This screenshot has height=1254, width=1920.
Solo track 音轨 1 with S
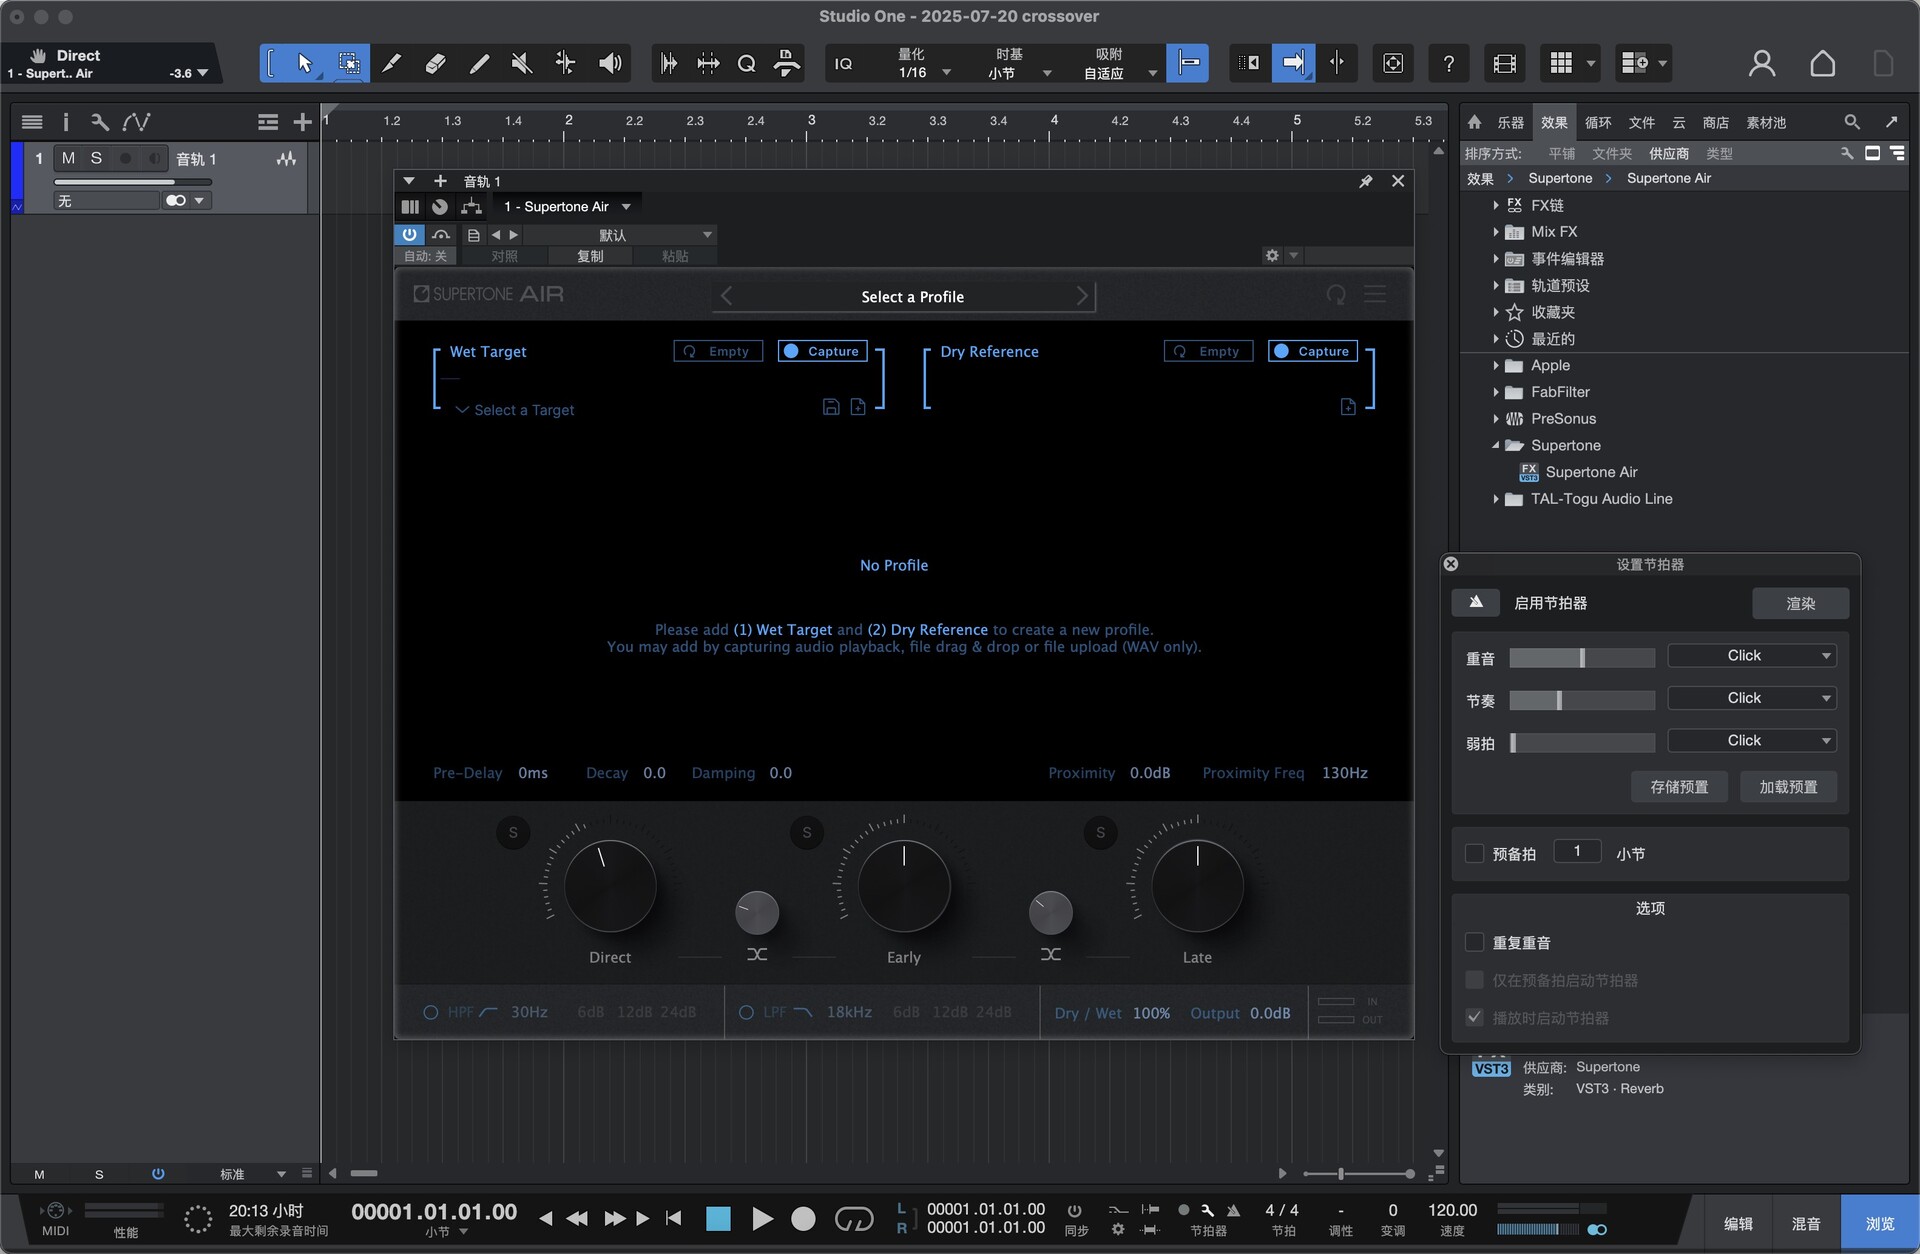click(96, 158)
